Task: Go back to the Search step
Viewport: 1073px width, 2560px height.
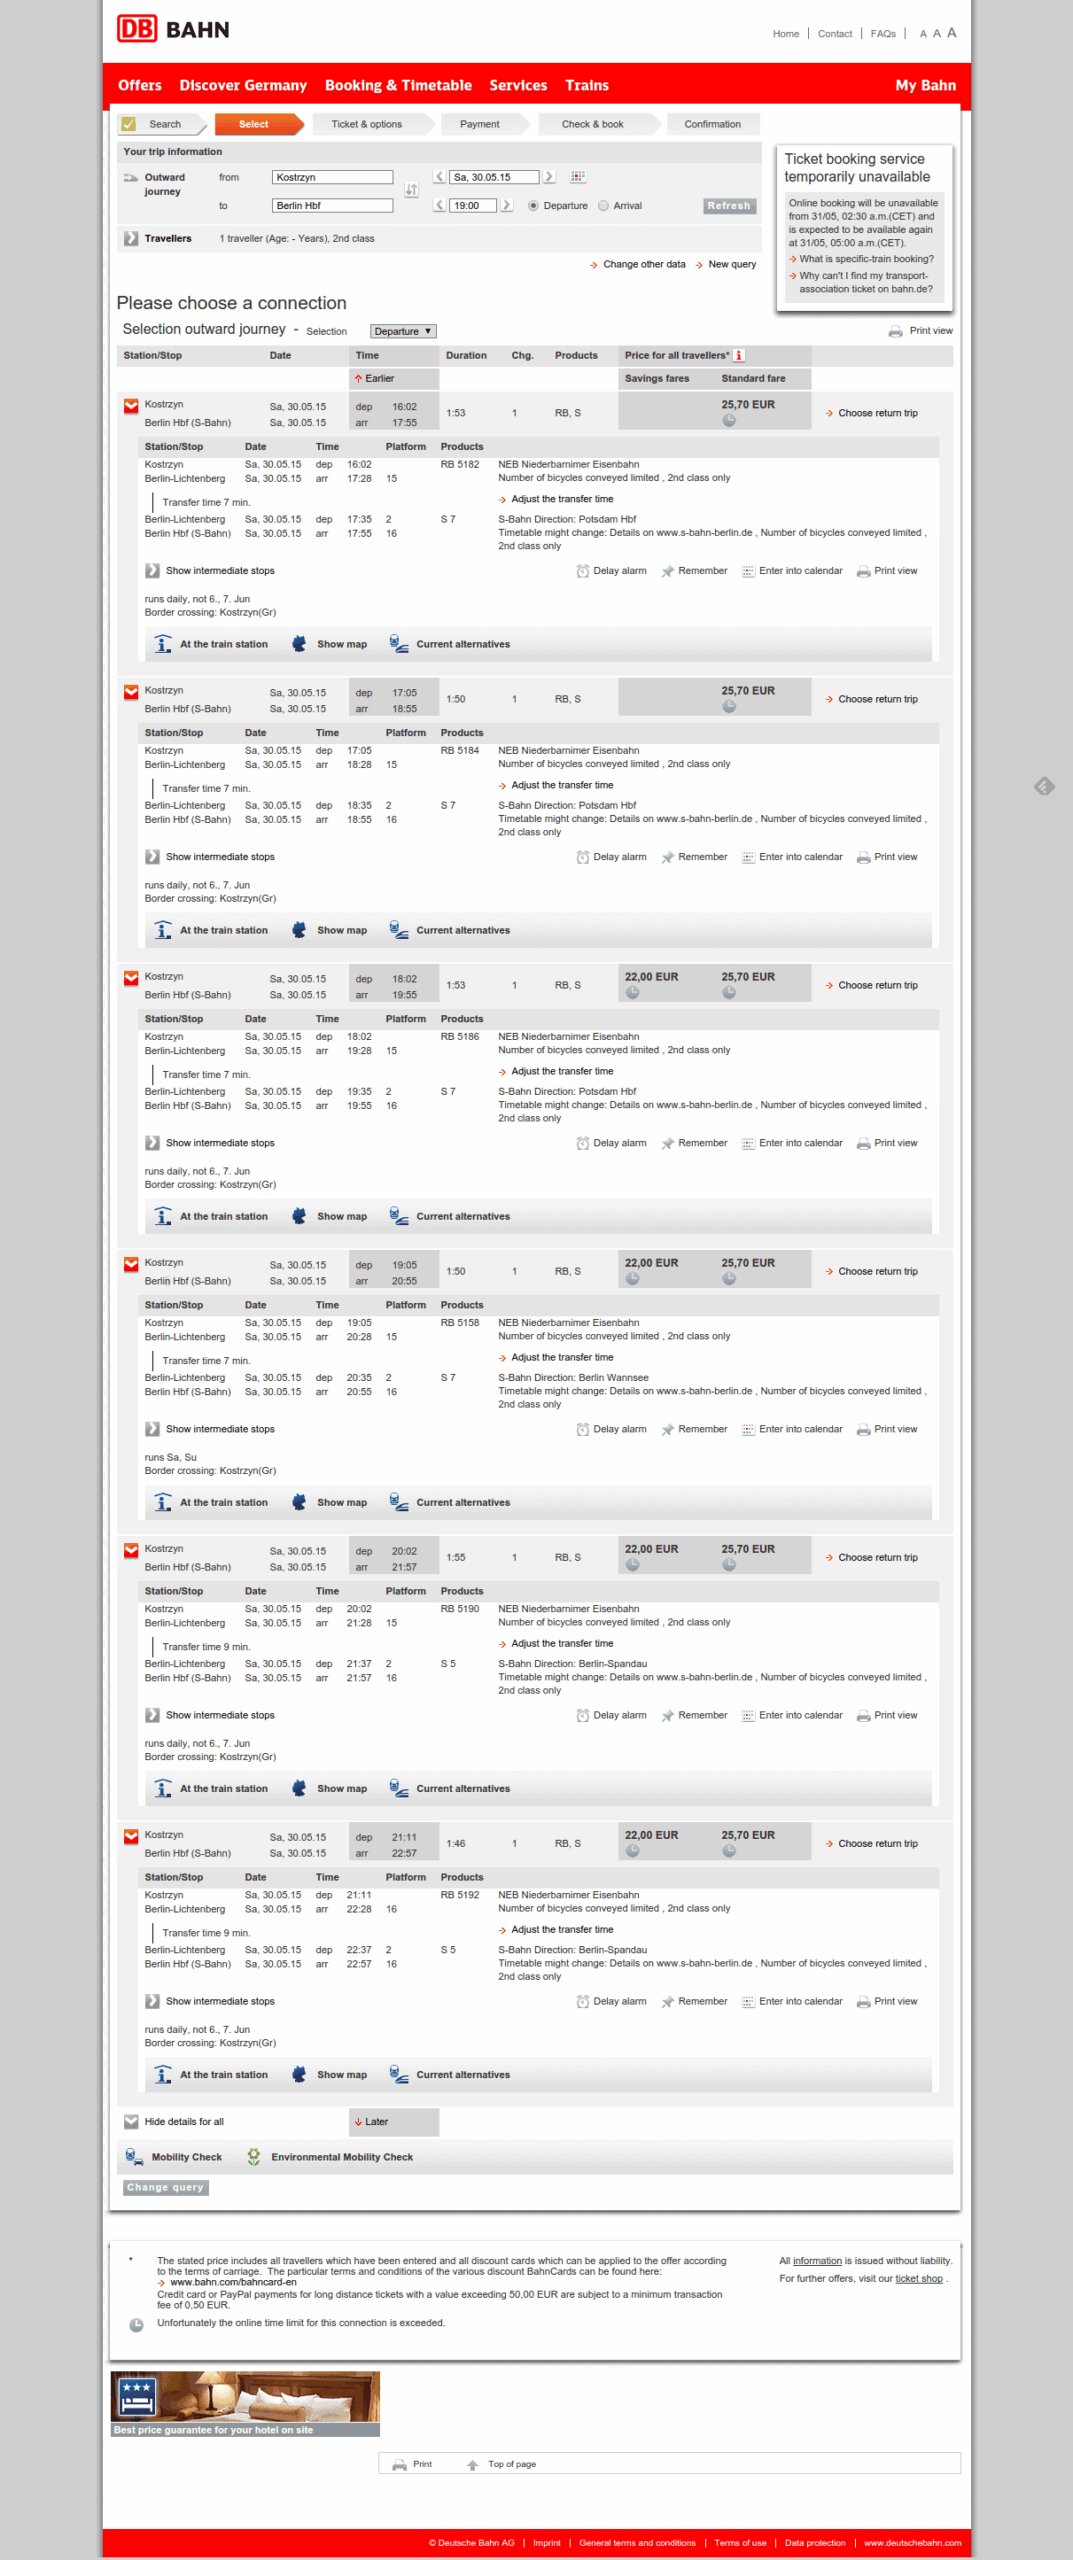Action: click(161, 124)
